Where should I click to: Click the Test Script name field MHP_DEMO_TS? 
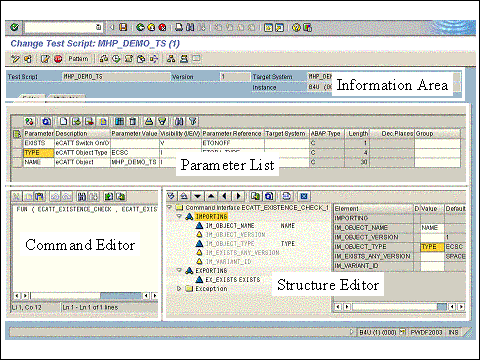pyautogui.click(x=116, y=77)
